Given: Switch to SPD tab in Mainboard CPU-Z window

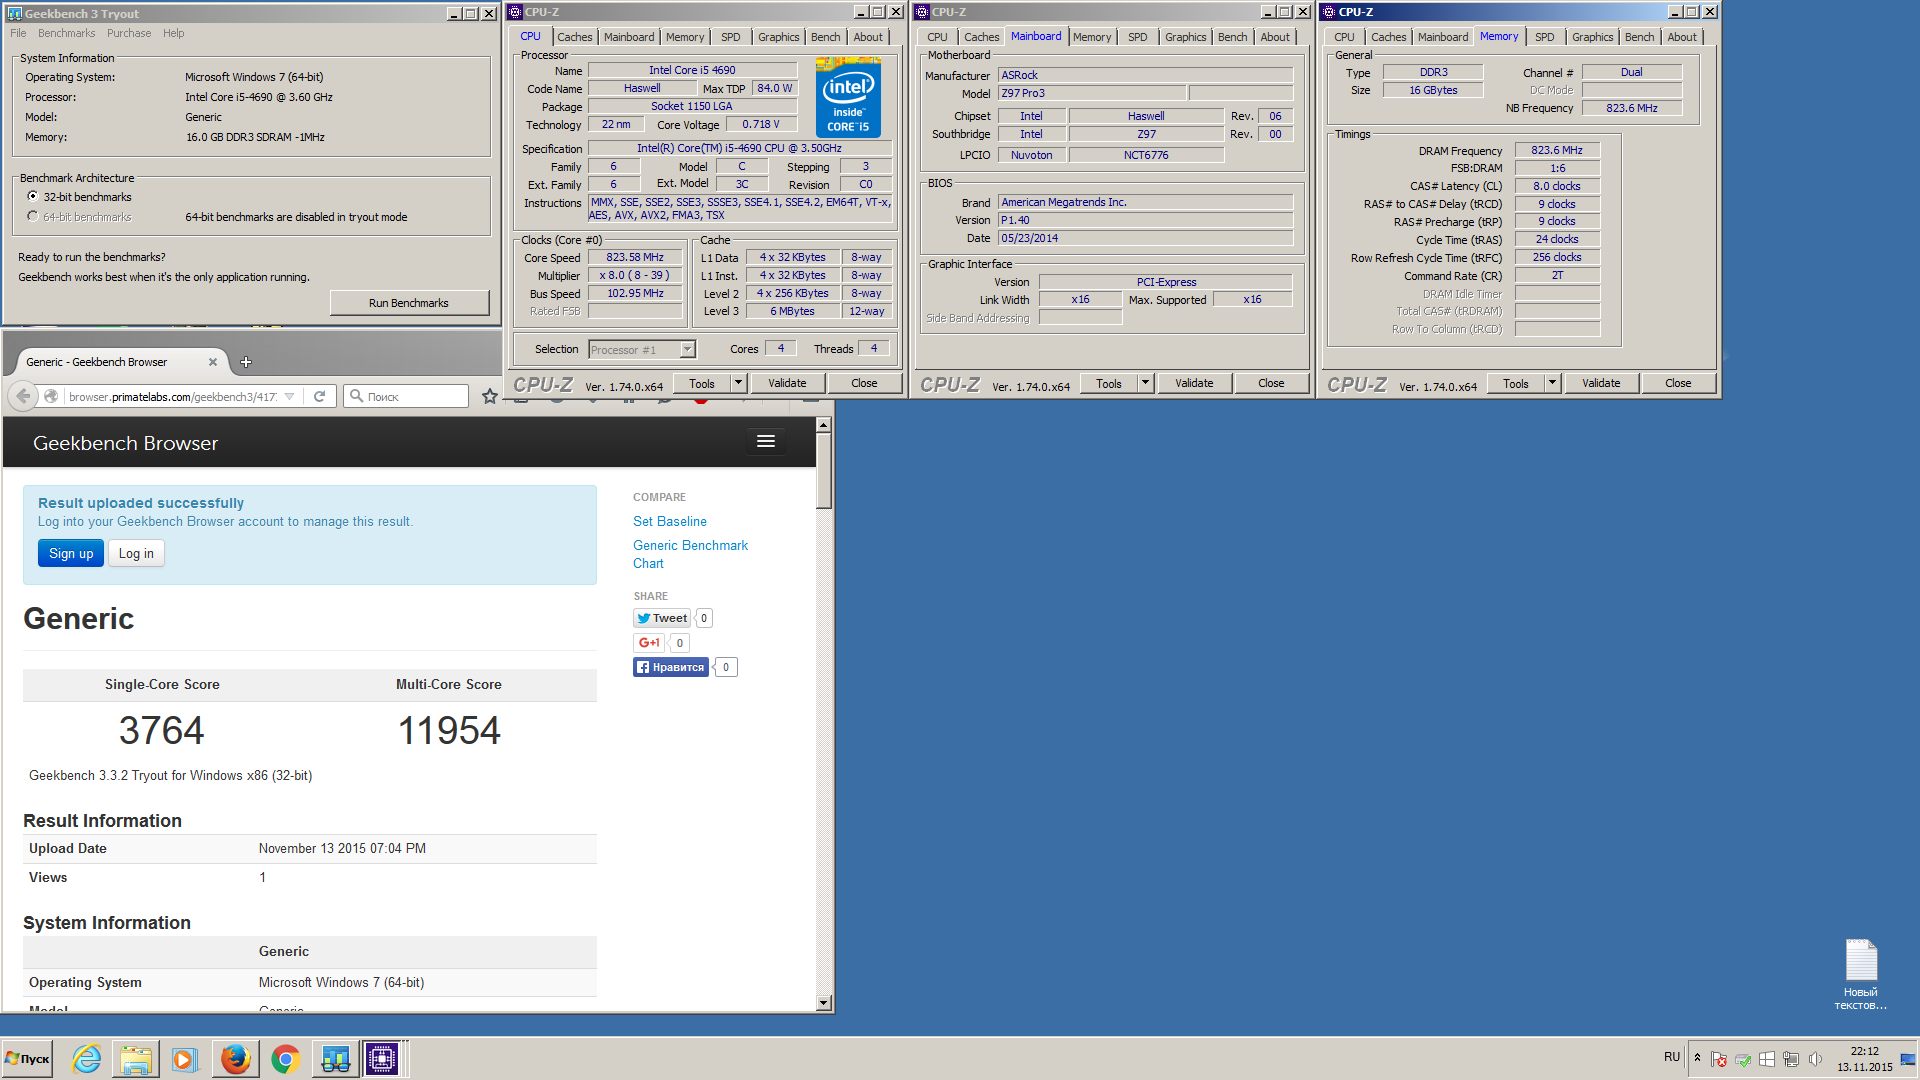Looking at the screenshot, I should pyautogui.click(x=1138, y=37).
